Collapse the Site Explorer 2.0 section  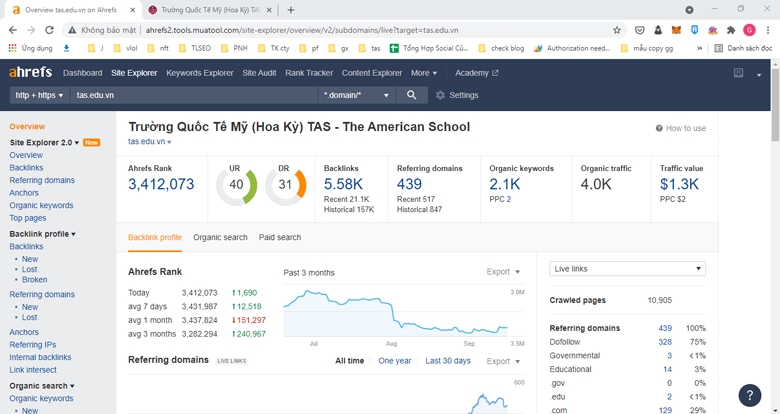point(44,143)
